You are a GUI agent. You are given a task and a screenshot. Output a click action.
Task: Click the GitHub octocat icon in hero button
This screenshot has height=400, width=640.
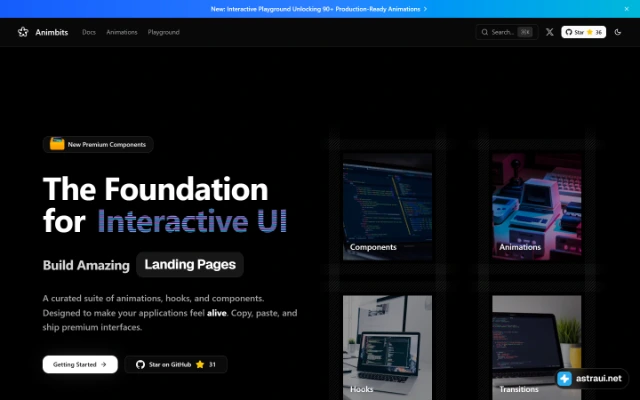(x=140, y=364)
